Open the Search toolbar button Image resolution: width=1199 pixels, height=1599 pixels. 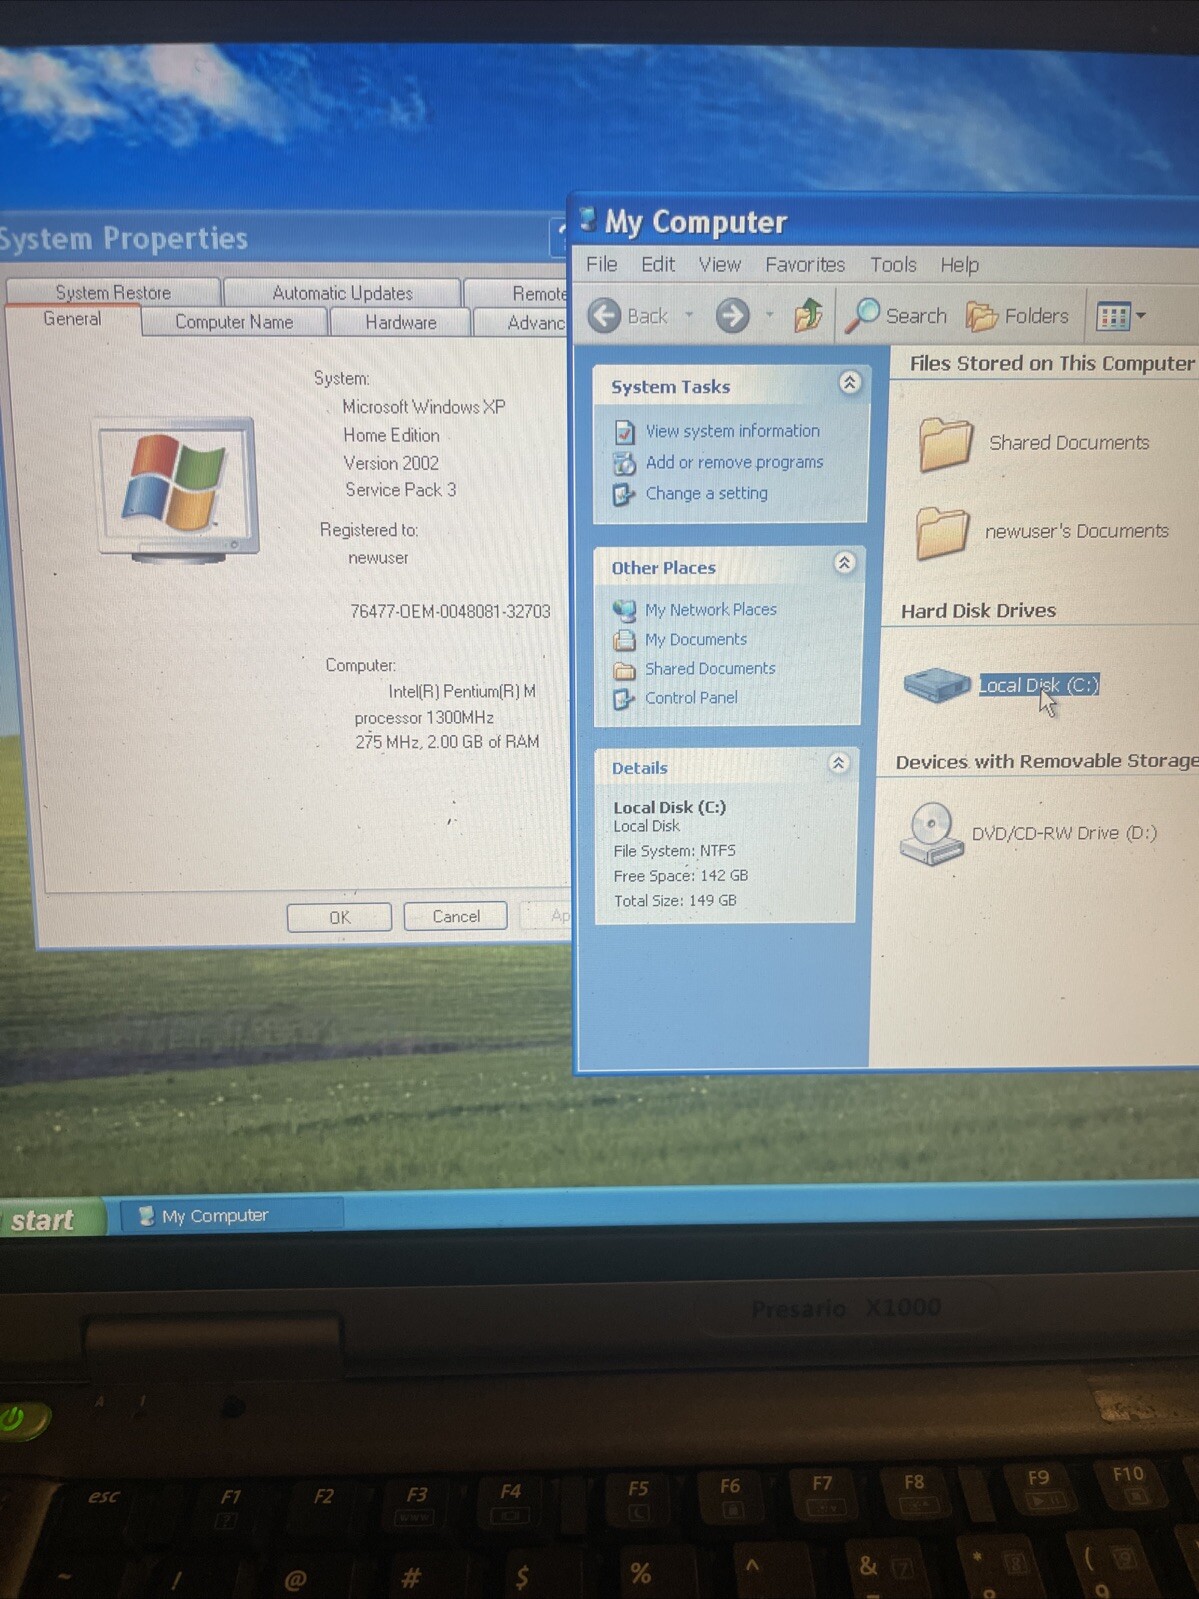896,316
